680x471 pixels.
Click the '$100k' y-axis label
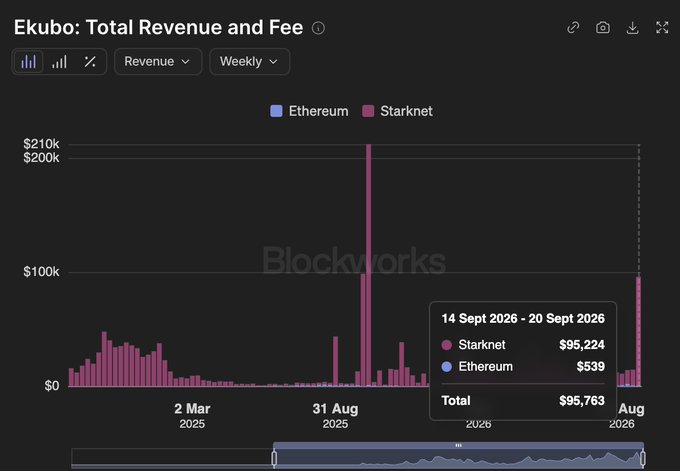click(x=41, y=272)
